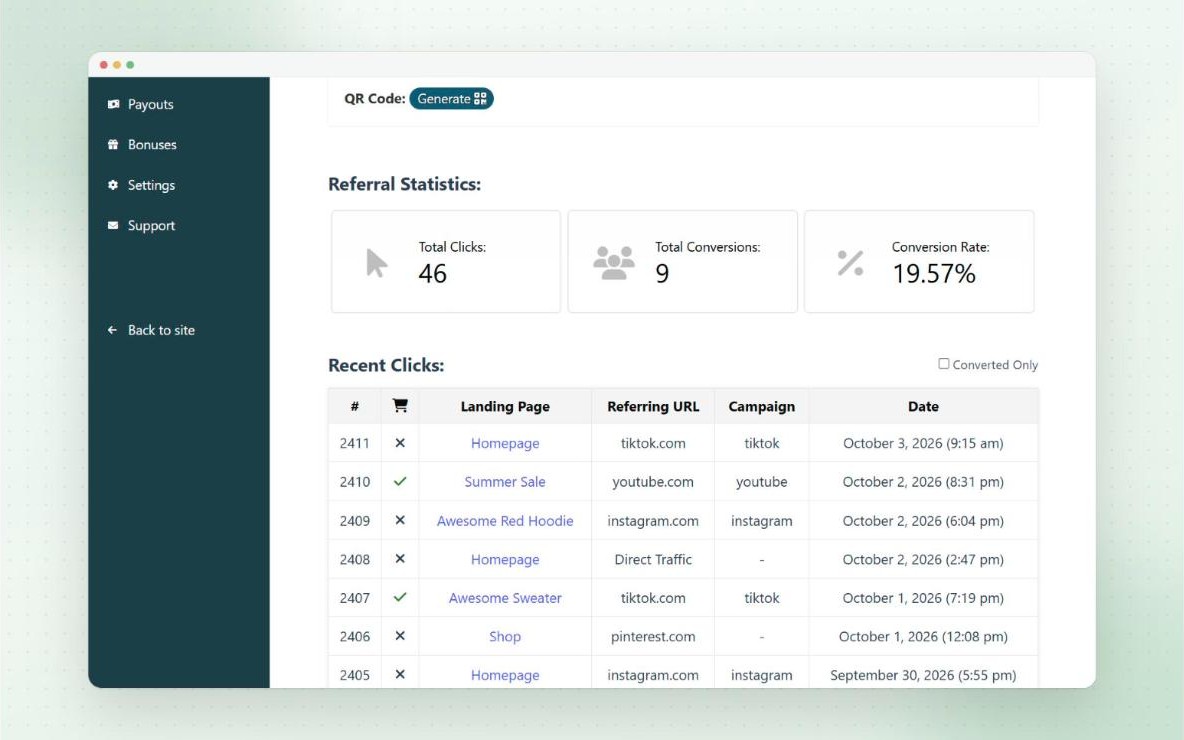The width and height of the screenshot is (1184, 740).
Task: Select click number 2407
Action: [x=355, y=598]
